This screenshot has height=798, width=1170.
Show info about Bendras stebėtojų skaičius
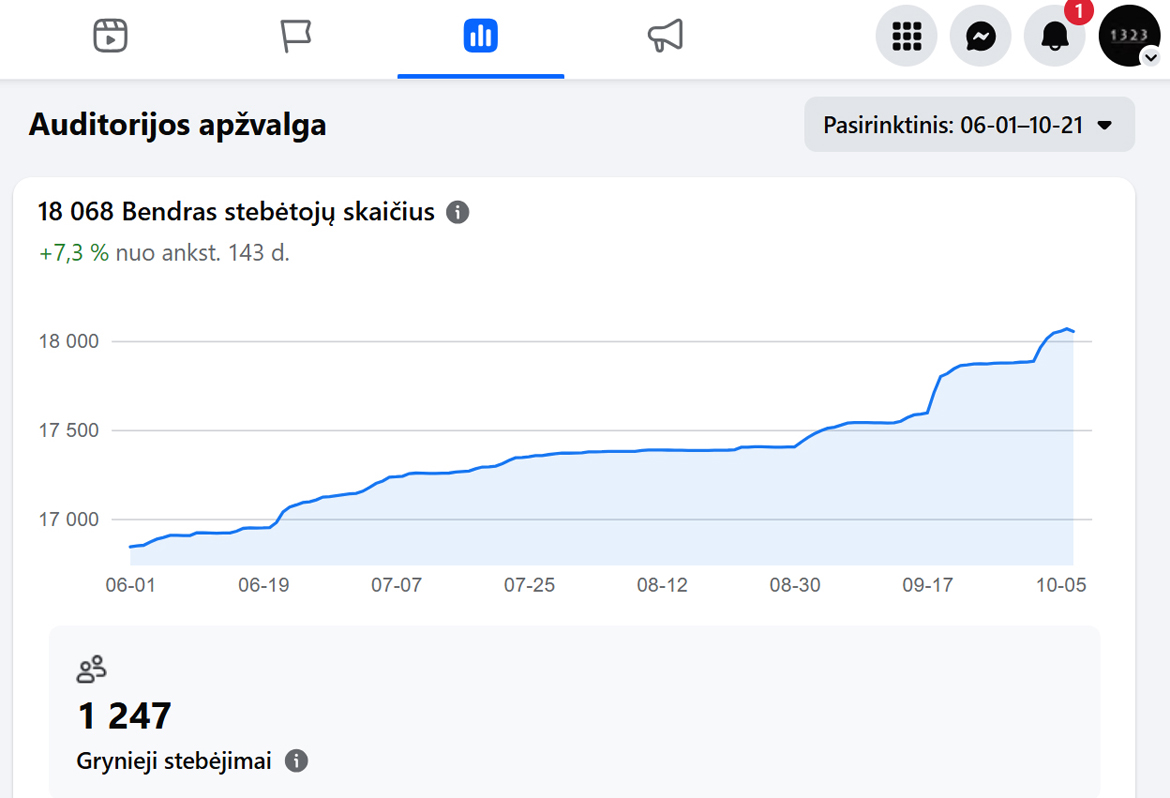457,213
